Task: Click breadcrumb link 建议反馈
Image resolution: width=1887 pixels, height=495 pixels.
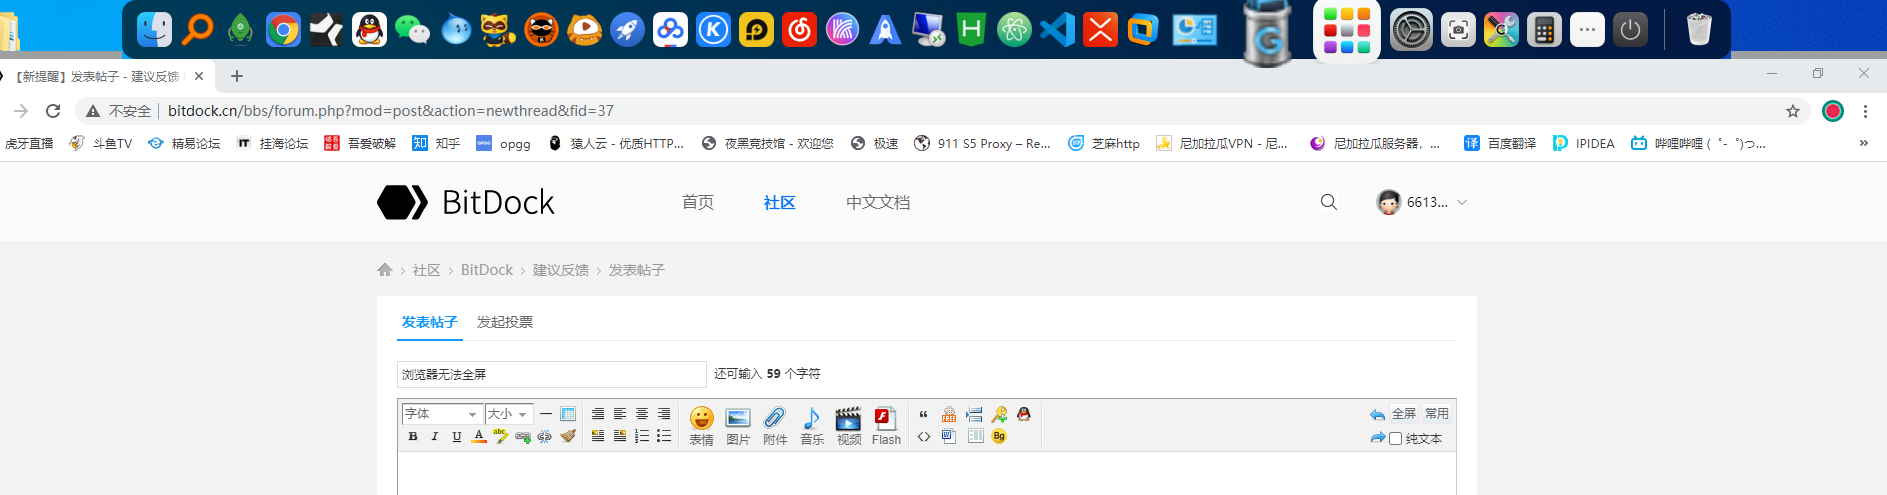Action: click(561, 270)
